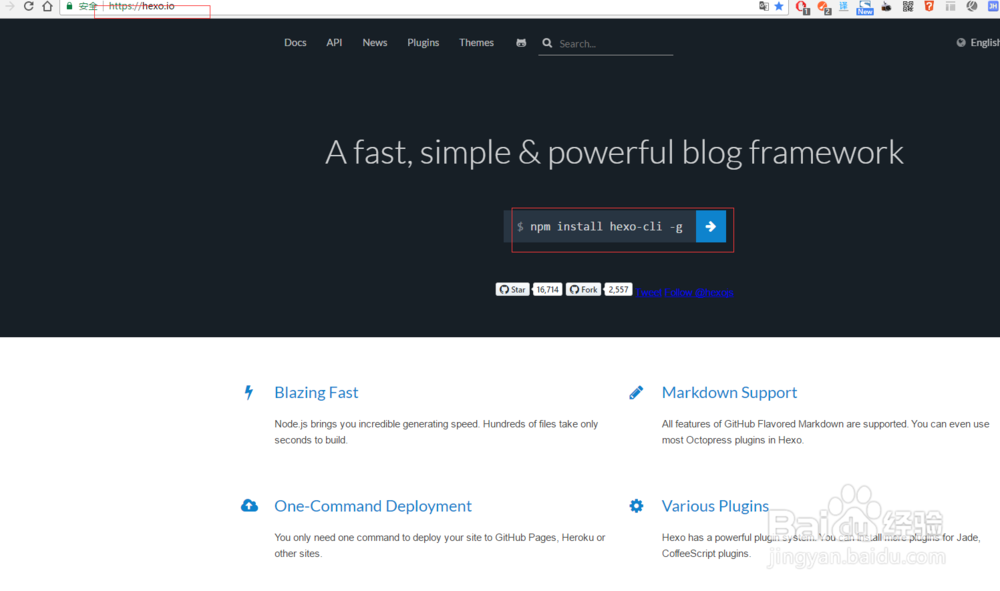Open the 2,557 forks count

click(x=618, y=289)
